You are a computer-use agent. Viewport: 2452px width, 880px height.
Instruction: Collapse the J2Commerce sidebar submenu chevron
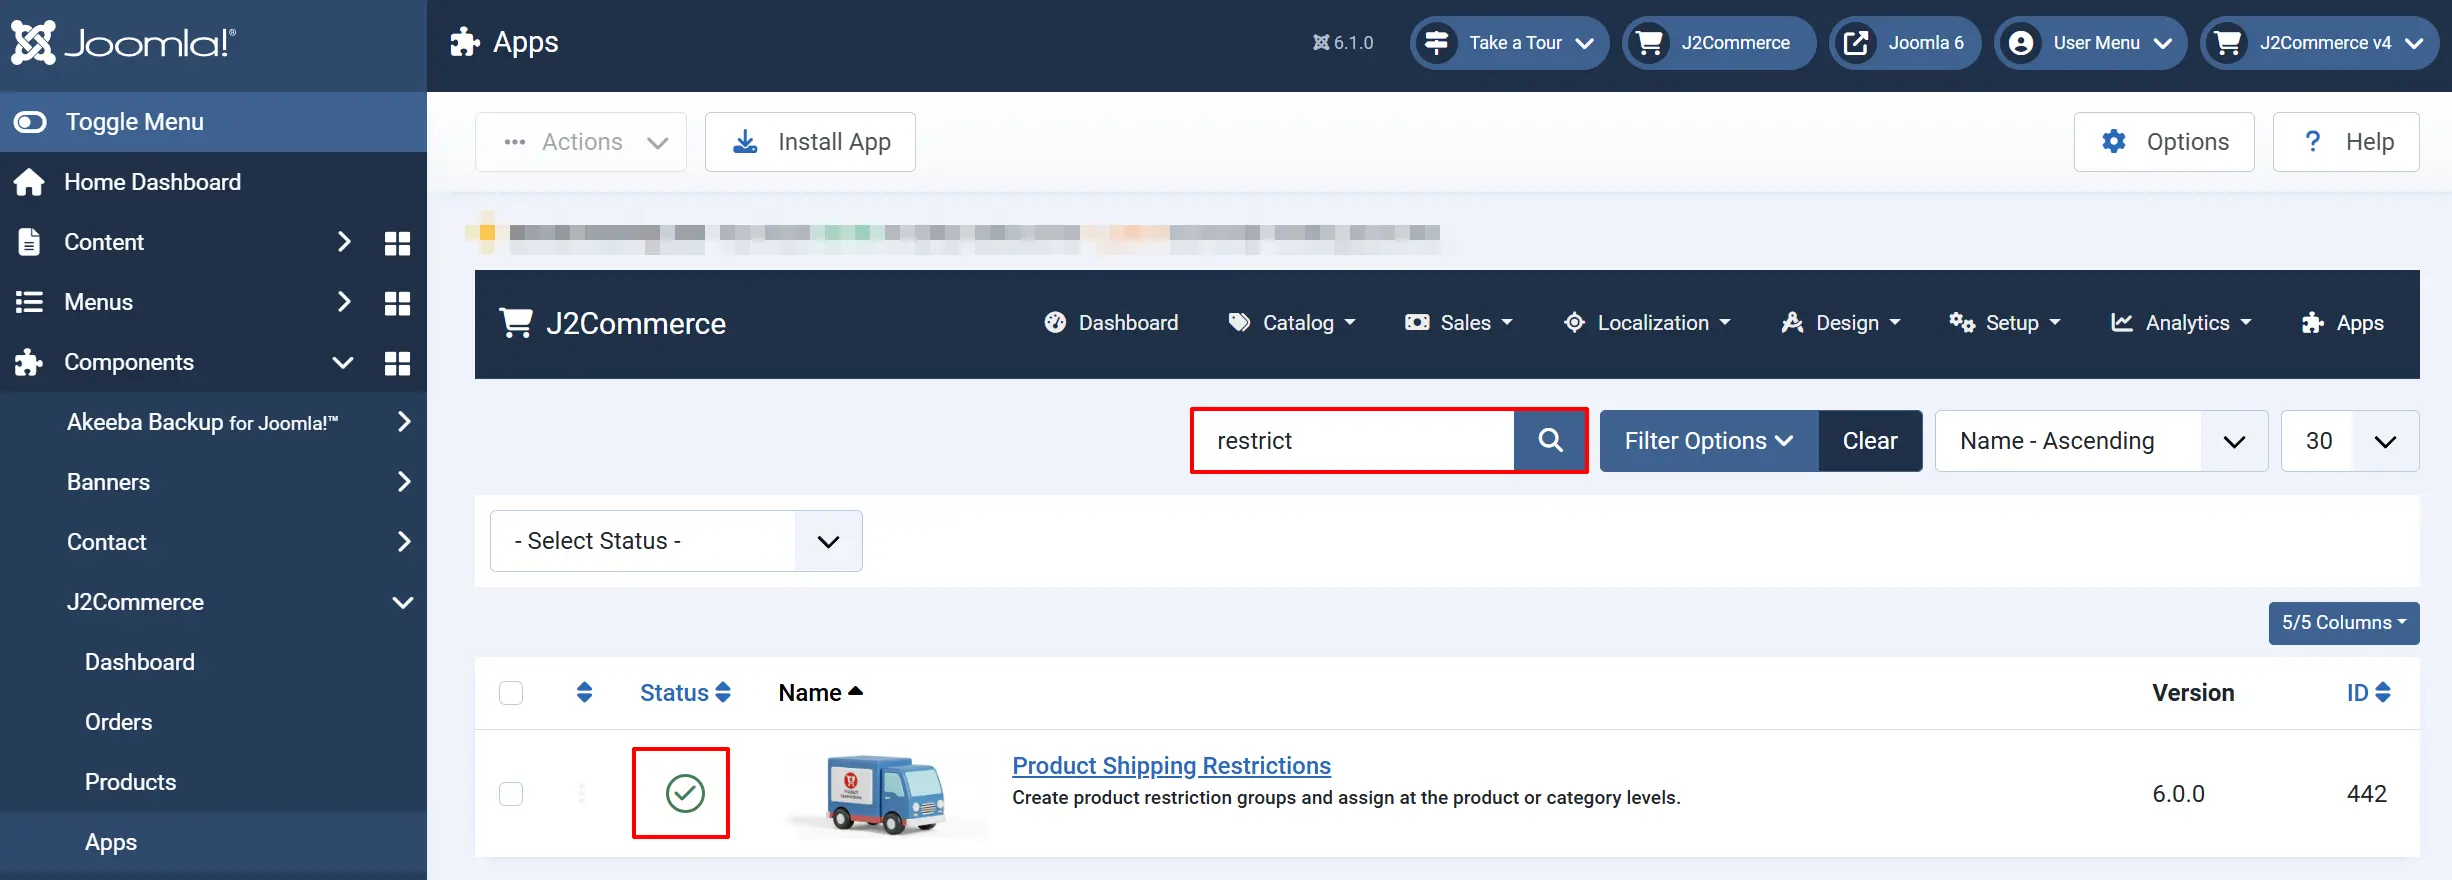coord(403,602)
